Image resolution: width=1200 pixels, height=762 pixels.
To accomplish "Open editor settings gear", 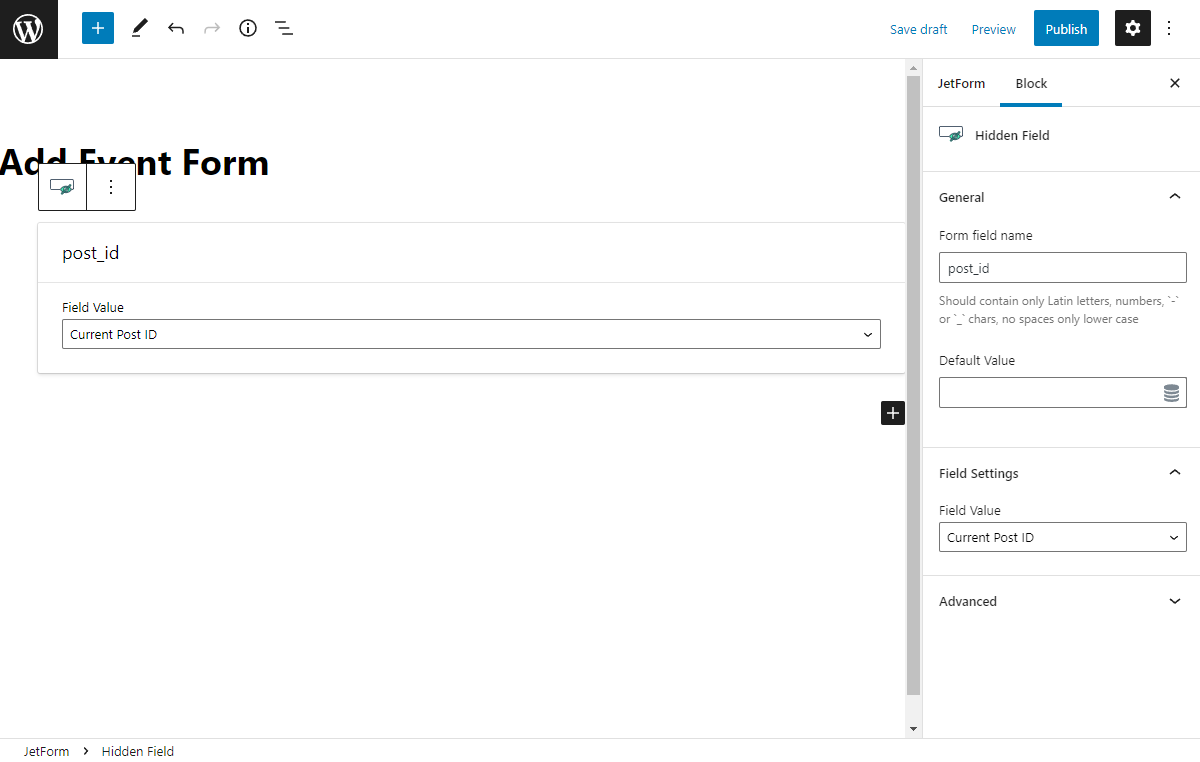I will coord(1132,28).
